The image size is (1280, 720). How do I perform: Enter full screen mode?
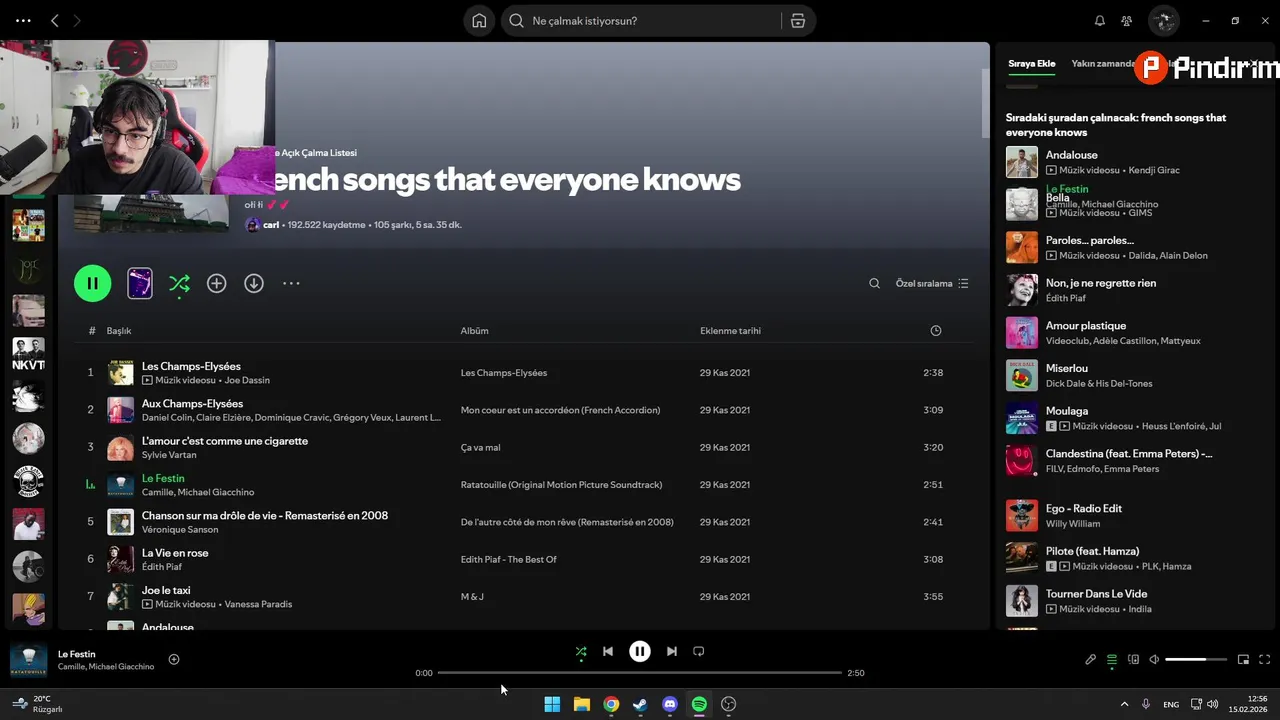(1265, 660)
